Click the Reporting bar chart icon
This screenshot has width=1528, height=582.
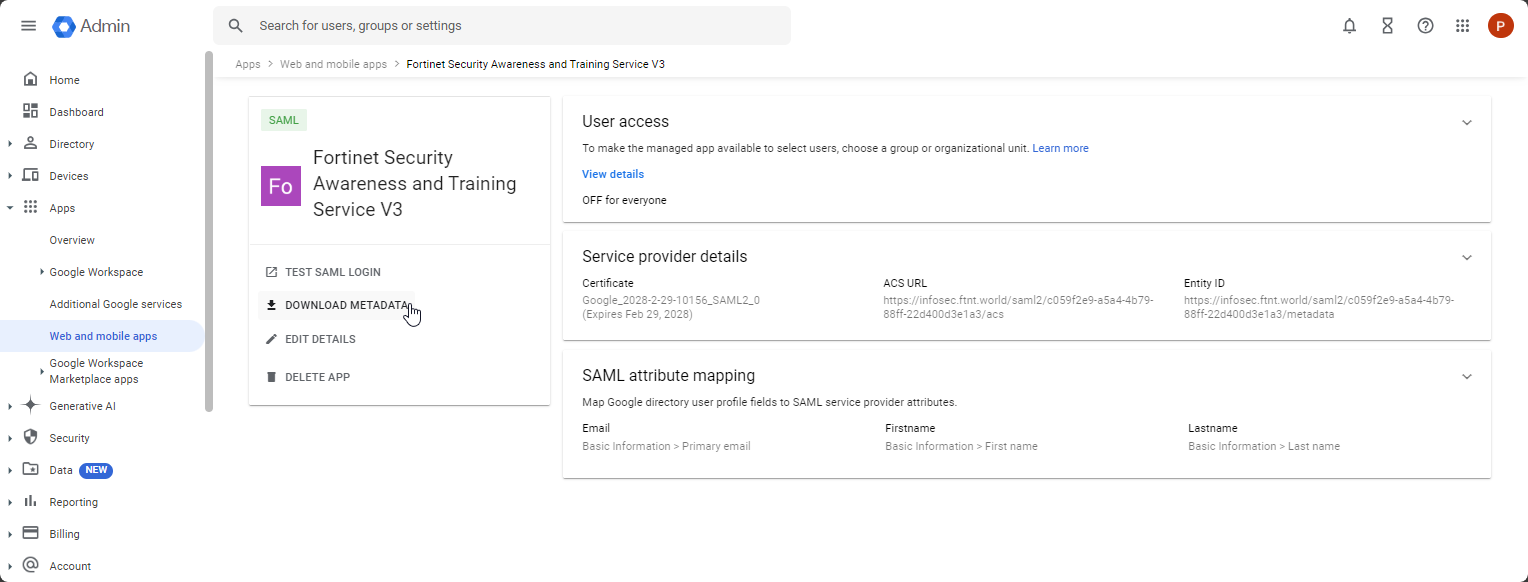click(30, 502)
